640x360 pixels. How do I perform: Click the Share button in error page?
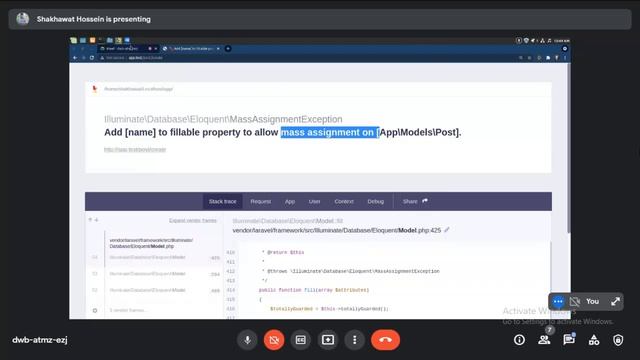[415, 201]
